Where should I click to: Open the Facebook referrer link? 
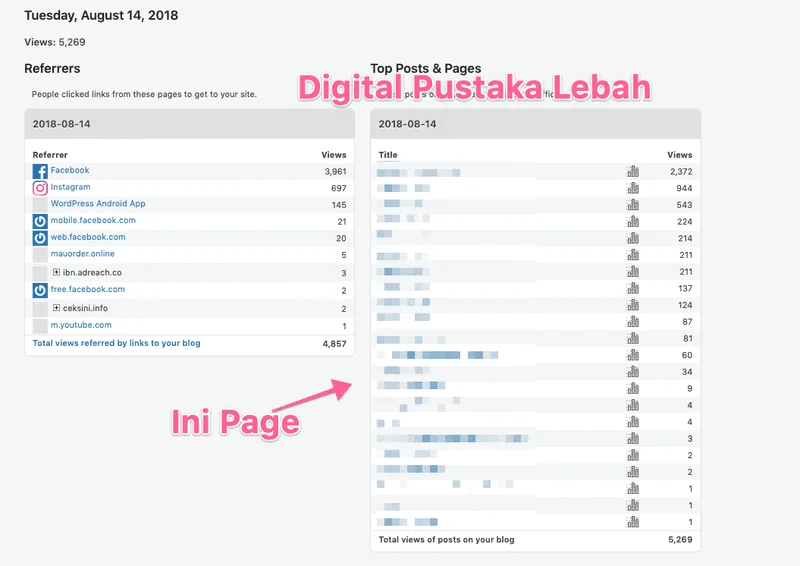70,170
